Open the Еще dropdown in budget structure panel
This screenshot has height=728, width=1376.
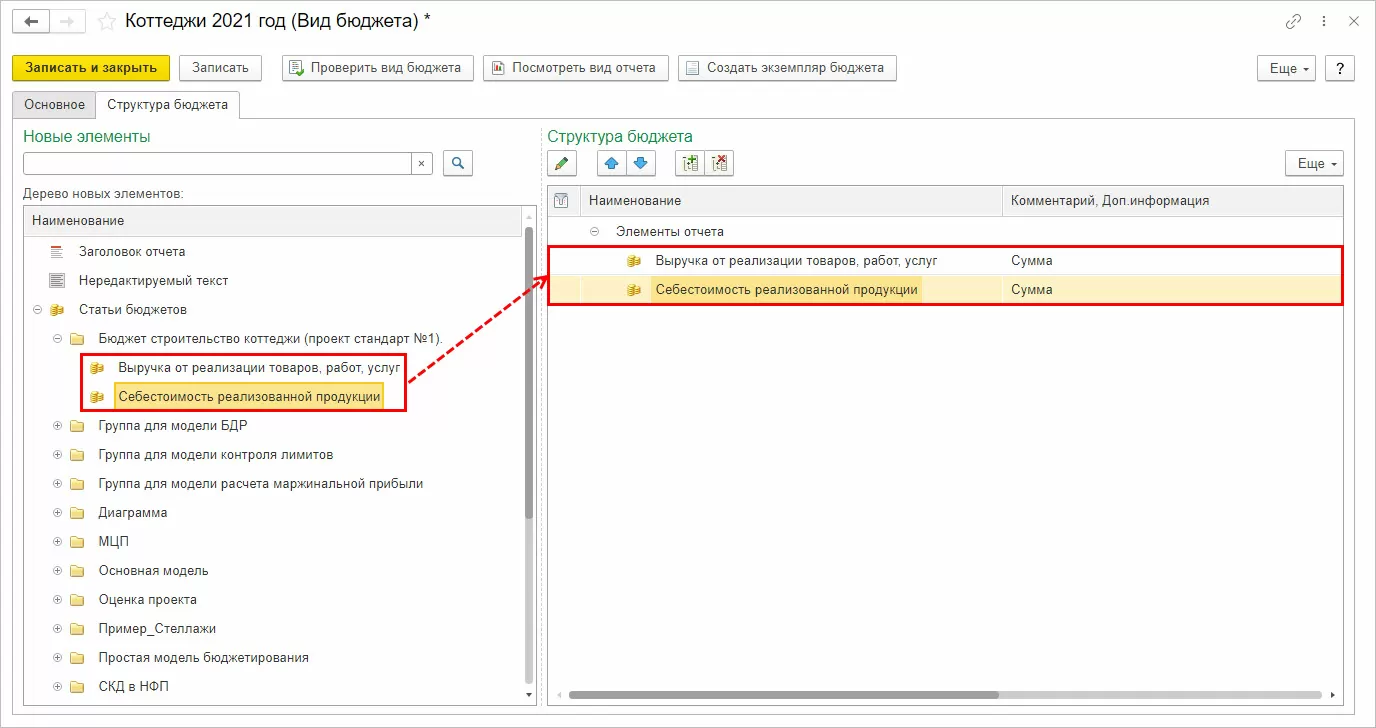pos(1313,164)
